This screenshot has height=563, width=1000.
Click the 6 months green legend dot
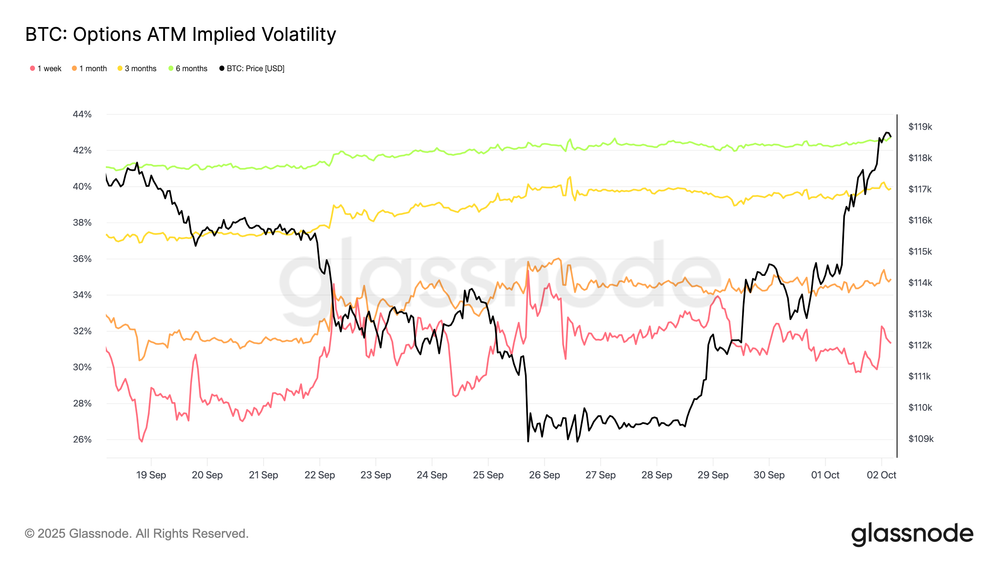pos(172,68)
